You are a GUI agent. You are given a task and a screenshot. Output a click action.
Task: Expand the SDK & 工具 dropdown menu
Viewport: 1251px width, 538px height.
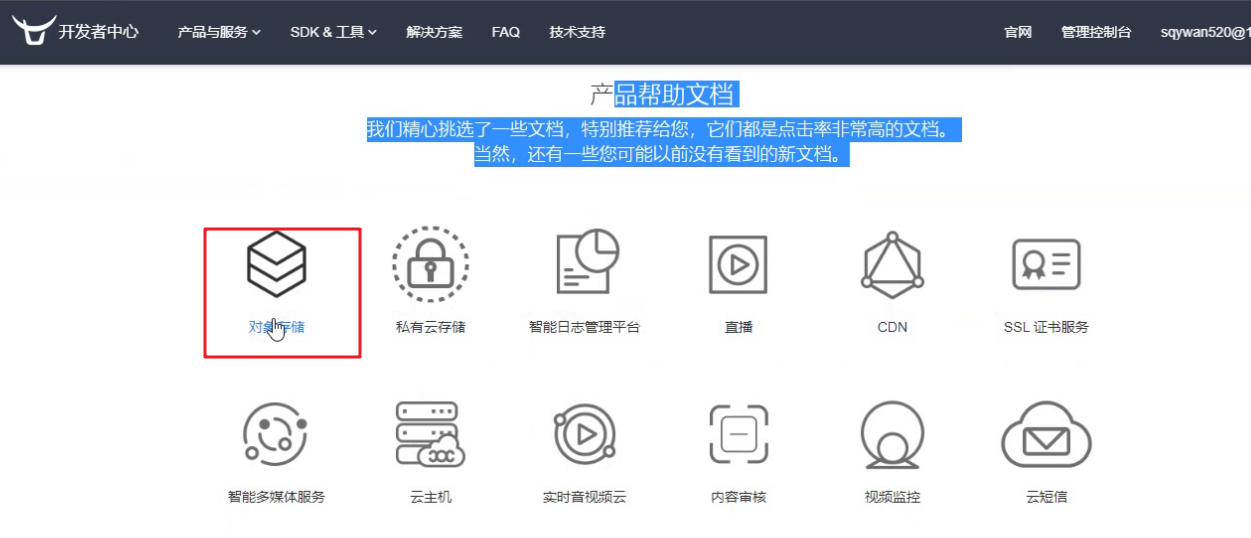coord(333,32)
